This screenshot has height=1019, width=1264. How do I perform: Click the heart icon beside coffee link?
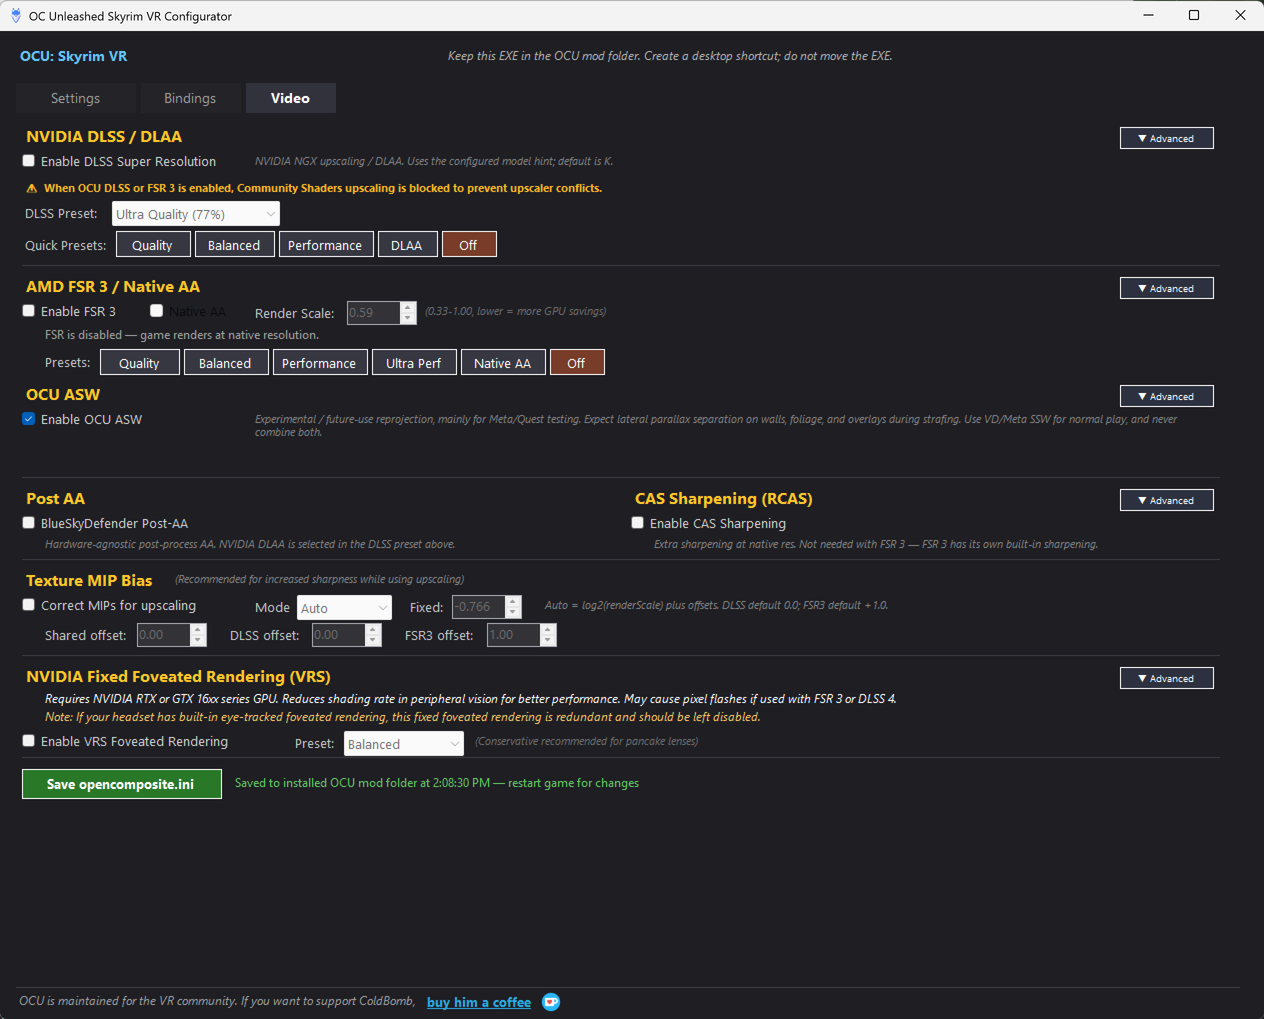551,1002
